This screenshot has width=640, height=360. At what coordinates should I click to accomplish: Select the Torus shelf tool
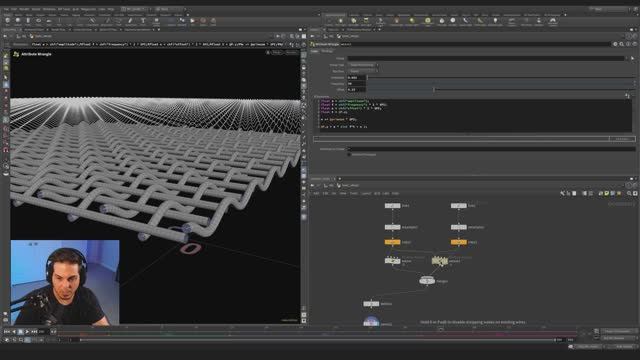[x=38, y=21]
